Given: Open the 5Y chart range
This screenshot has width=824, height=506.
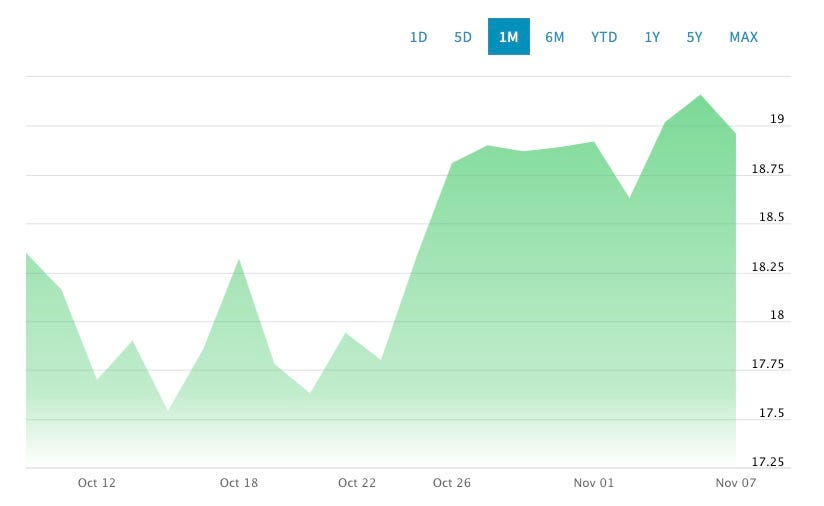Looking at the screenshot, I should click(694, 37).
